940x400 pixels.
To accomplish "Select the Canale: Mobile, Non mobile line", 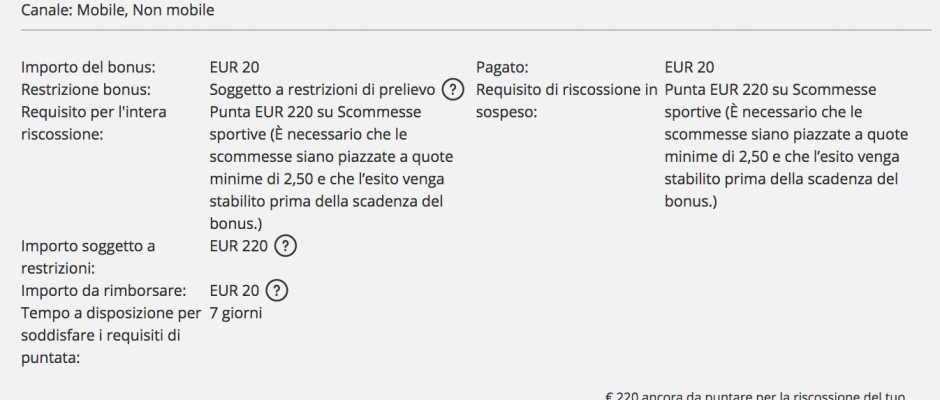I will coord(118,10).
